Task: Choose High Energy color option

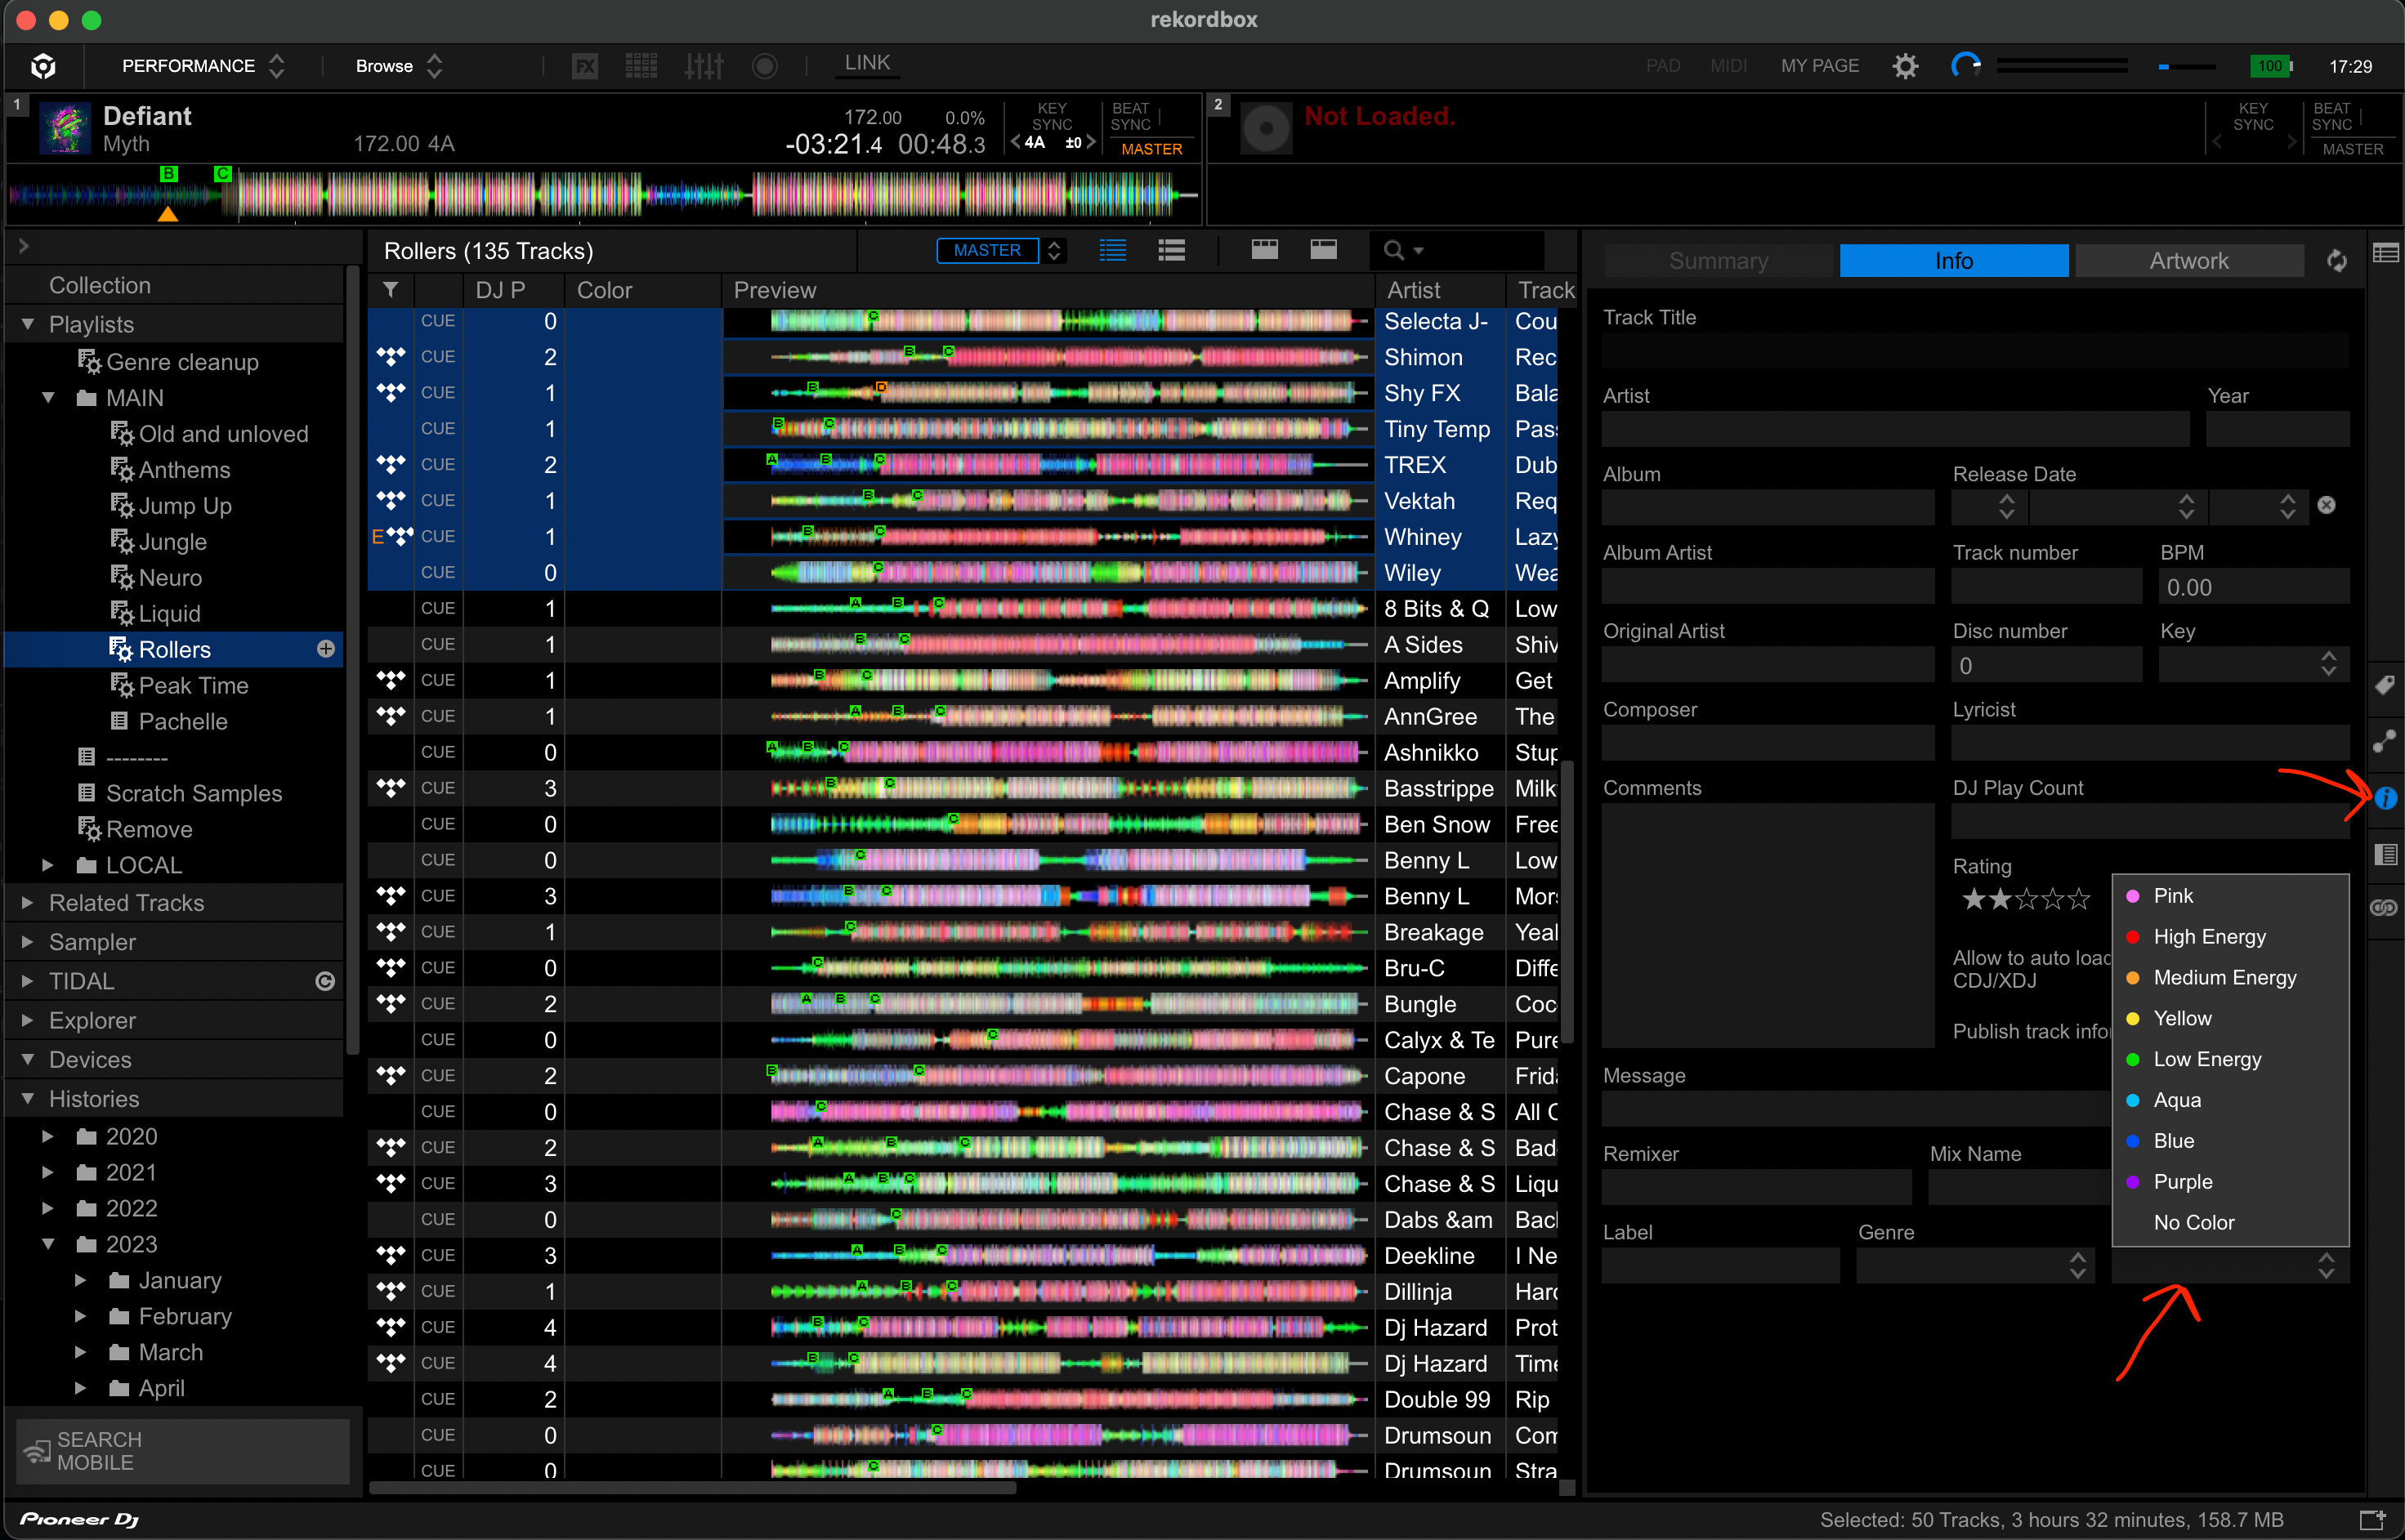Action: (x=2230, y=937)
